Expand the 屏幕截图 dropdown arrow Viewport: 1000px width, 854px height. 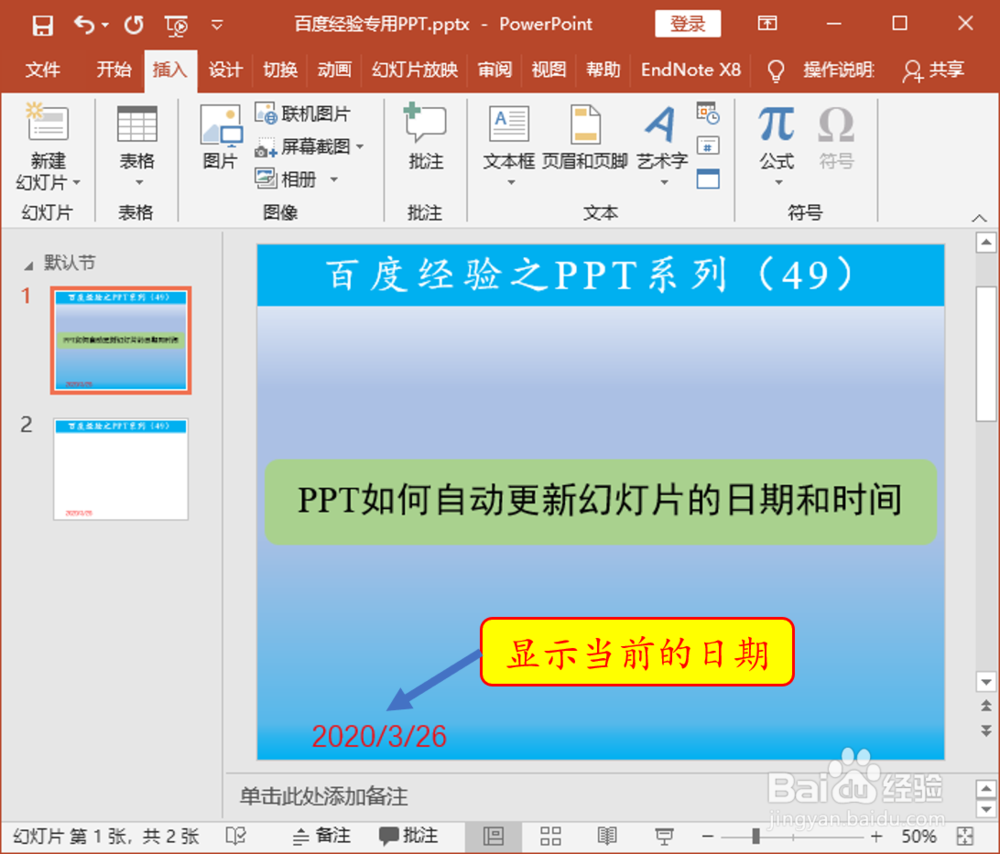pos(360,147)
